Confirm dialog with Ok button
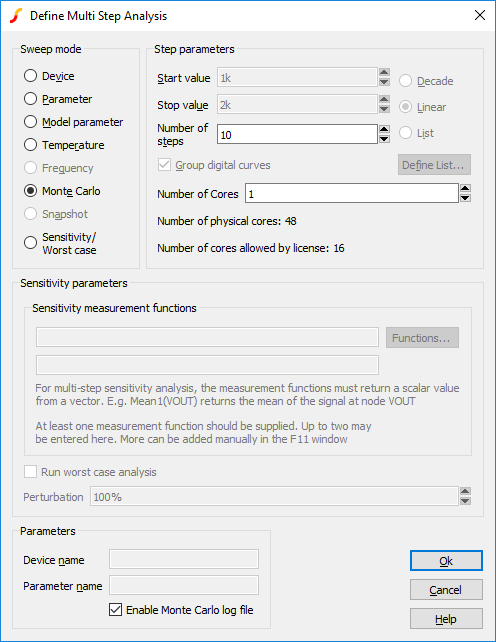Image resolution: width=496 pixels, height=642 pixels. [x=446, y=561]
